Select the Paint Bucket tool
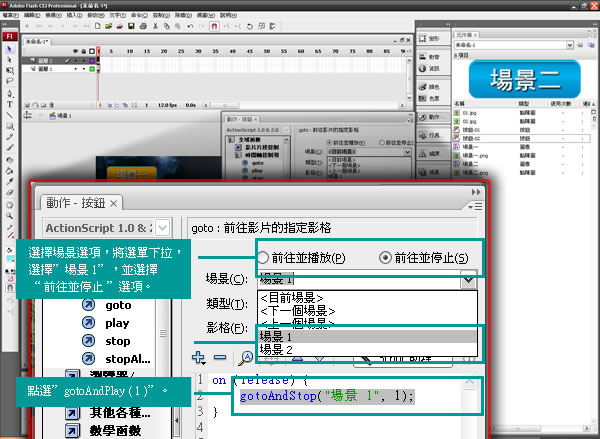 tap(10, 171)
